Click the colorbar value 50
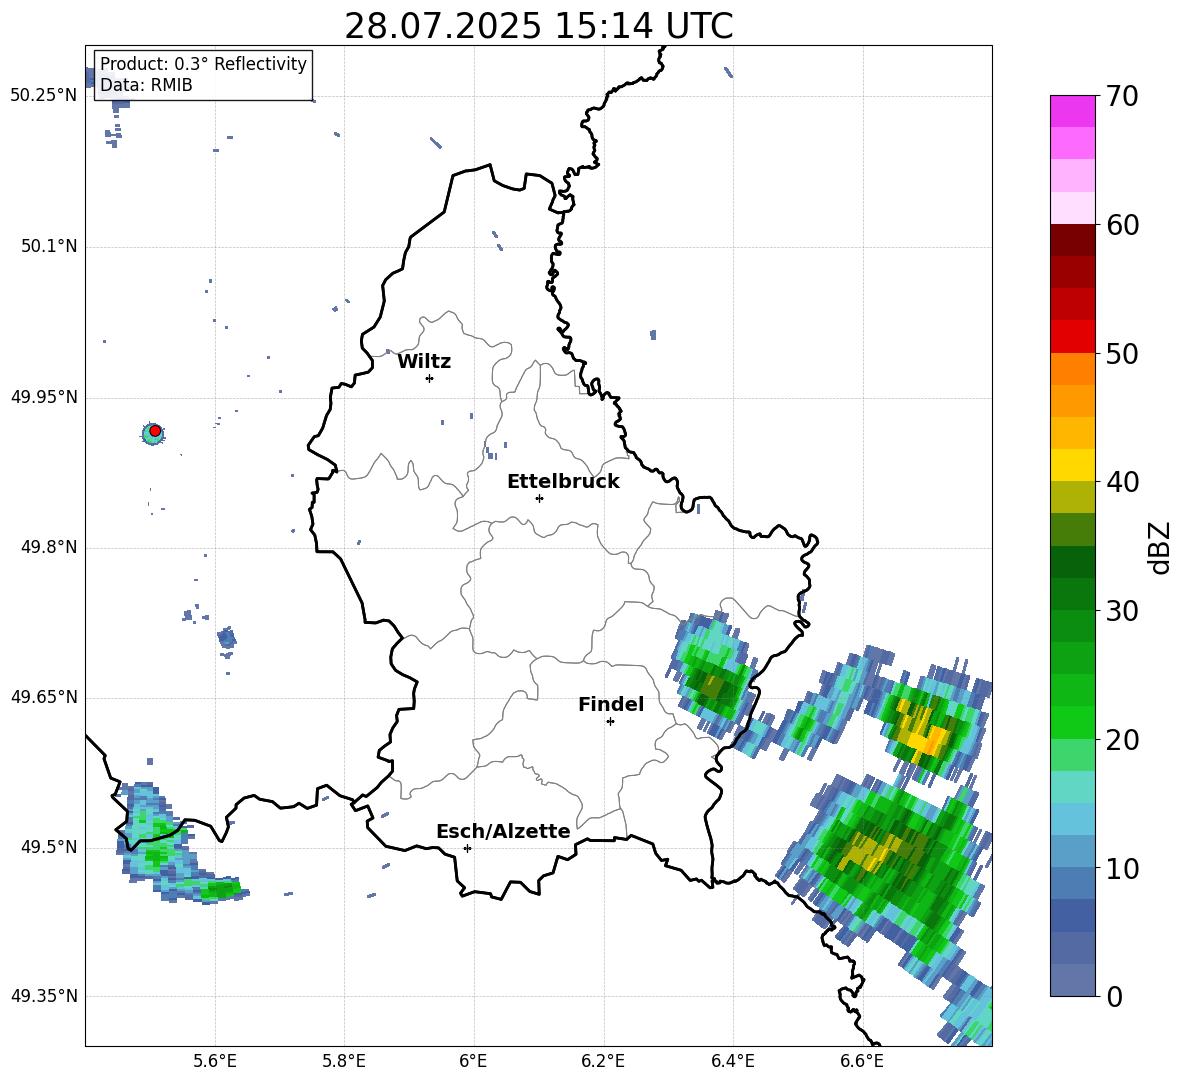This screenshot has width=1184, height=1081. coord(1122,353)
